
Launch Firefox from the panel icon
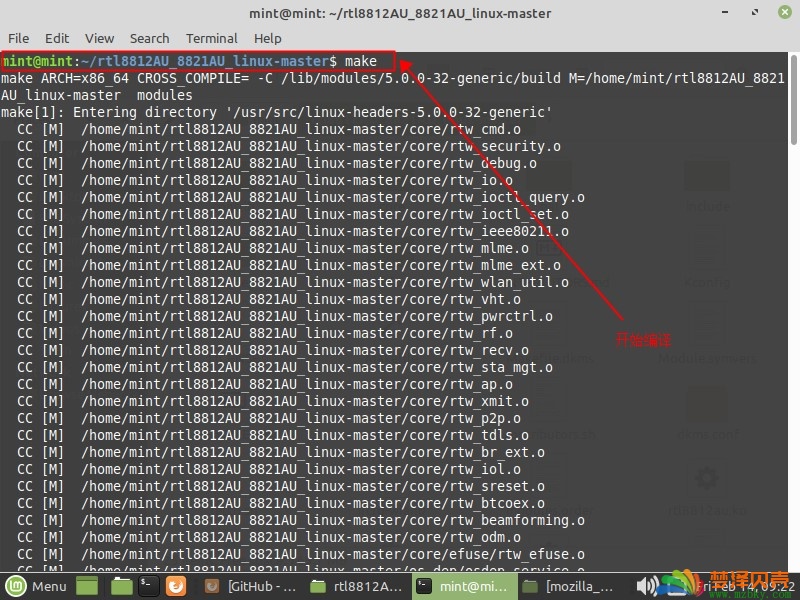click(176, 586)
